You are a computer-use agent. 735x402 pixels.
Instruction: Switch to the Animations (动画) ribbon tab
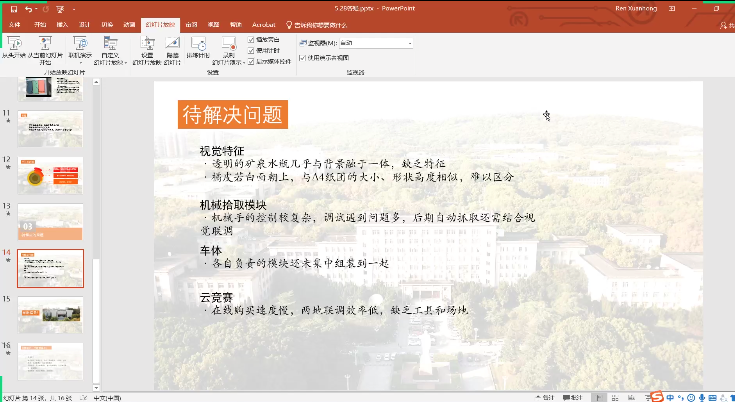pyautogui.click(x=129, y=25)
